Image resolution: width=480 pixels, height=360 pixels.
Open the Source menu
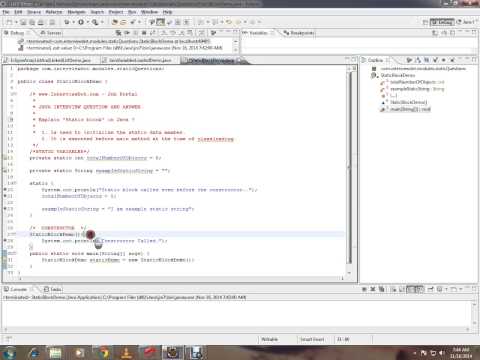click(34, 12)
